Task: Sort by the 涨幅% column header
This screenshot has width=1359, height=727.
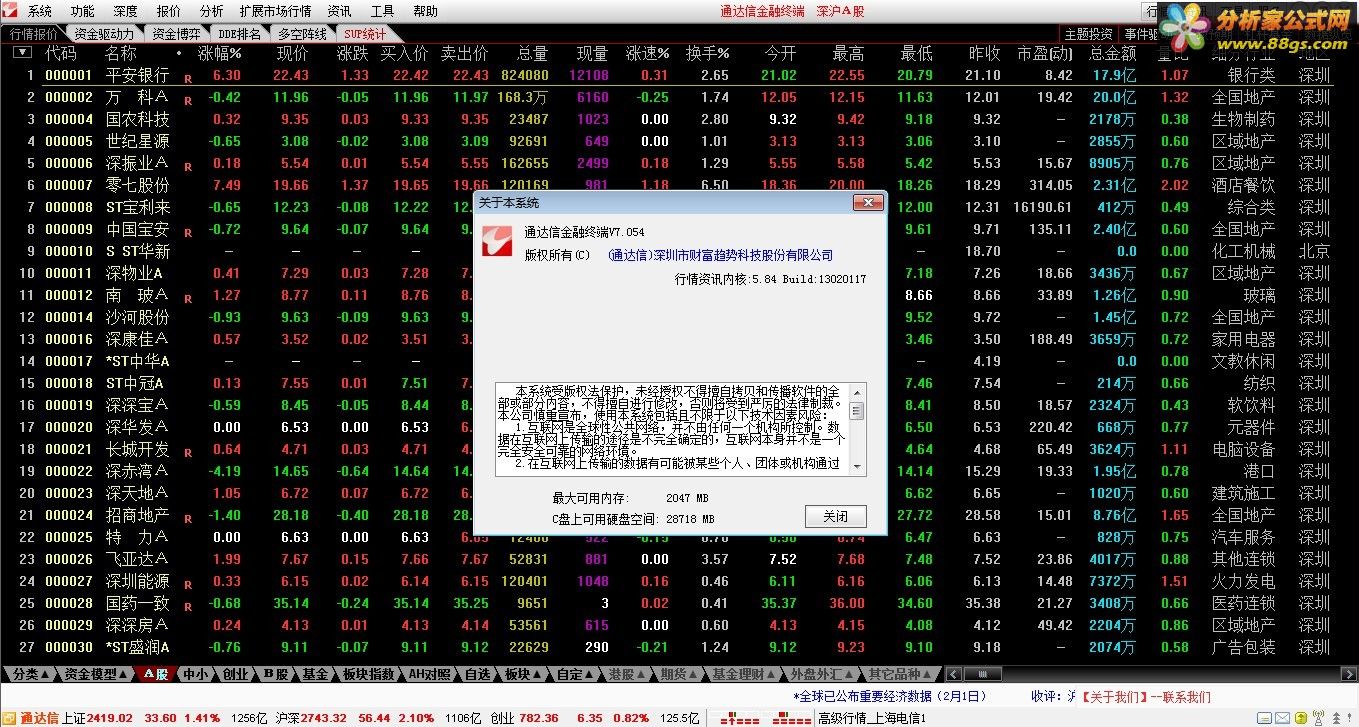Action: 221,53
